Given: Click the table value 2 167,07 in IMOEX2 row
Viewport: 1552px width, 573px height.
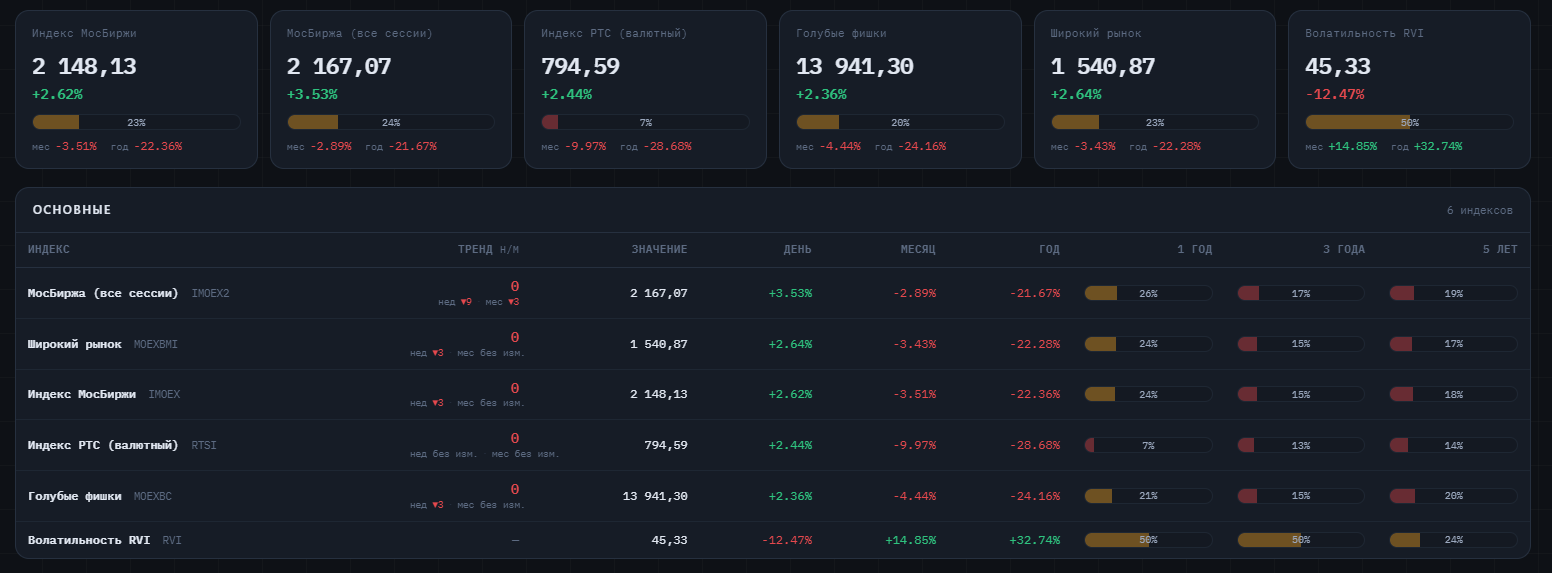Looking at the screenshot, I should [x=659, y=293].
